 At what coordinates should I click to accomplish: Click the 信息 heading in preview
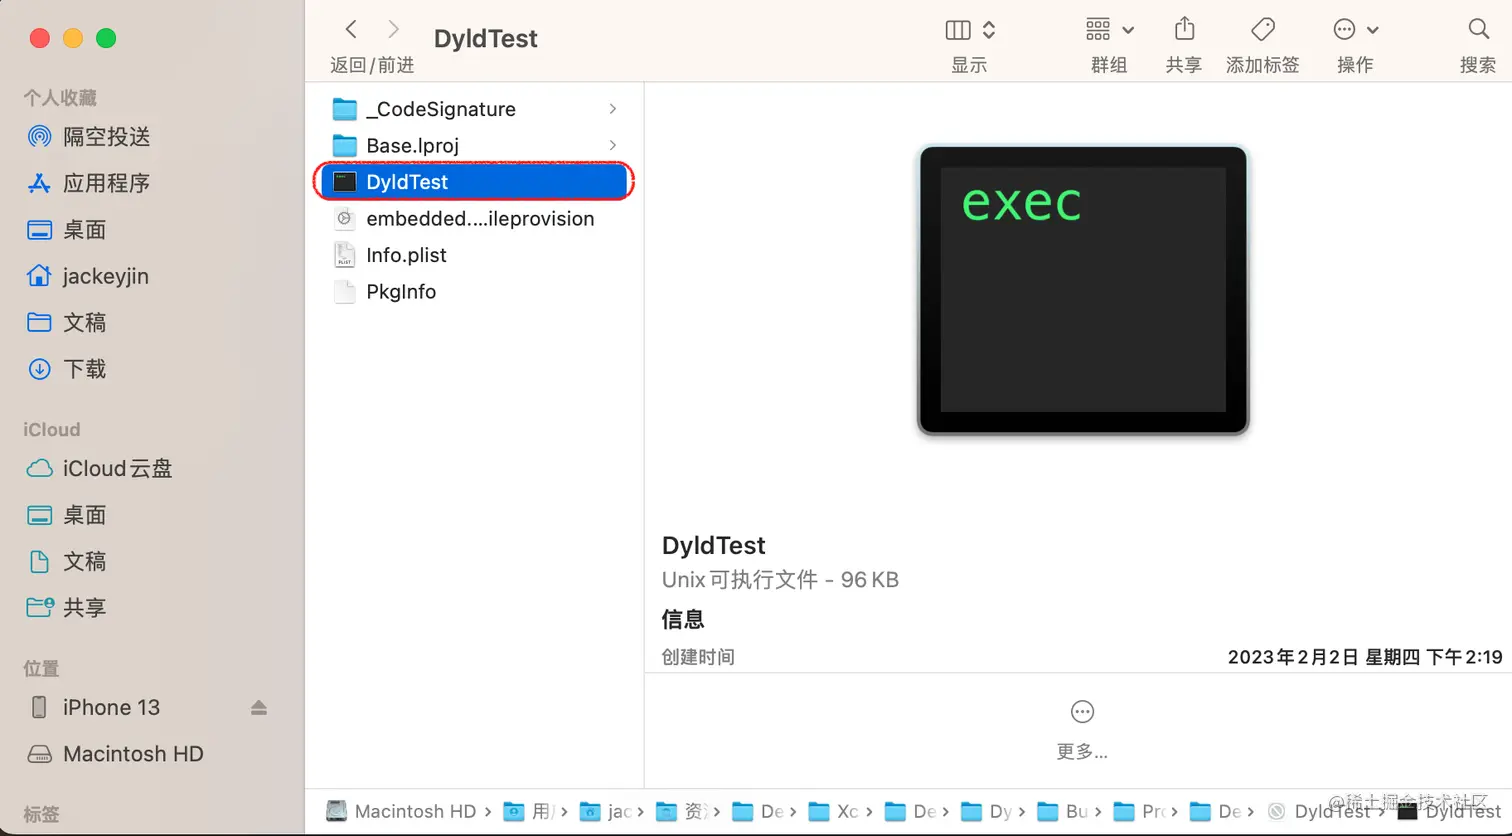[x=683, y=619]
